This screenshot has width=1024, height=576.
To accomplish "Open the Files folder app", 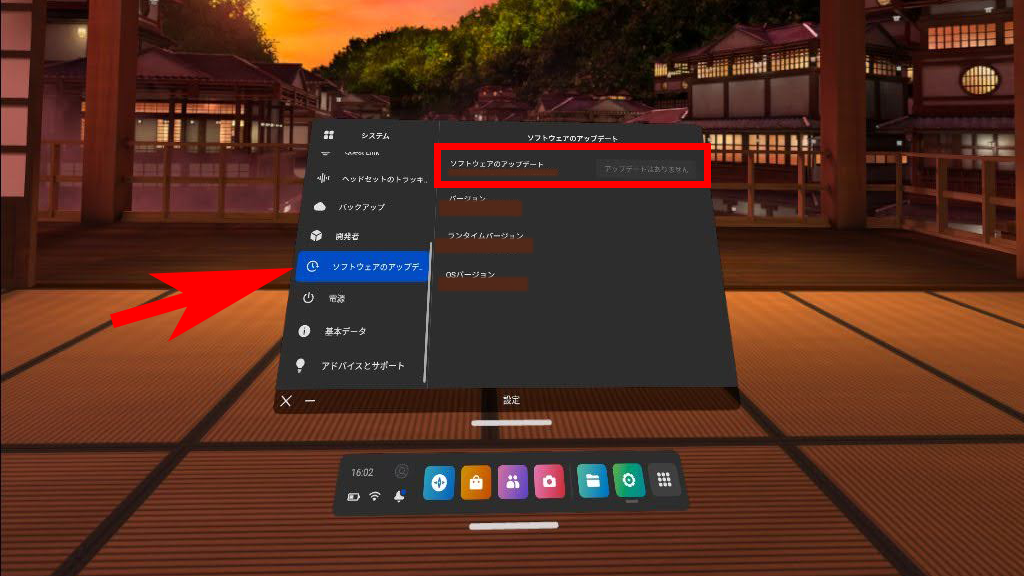I will (592, 481).
